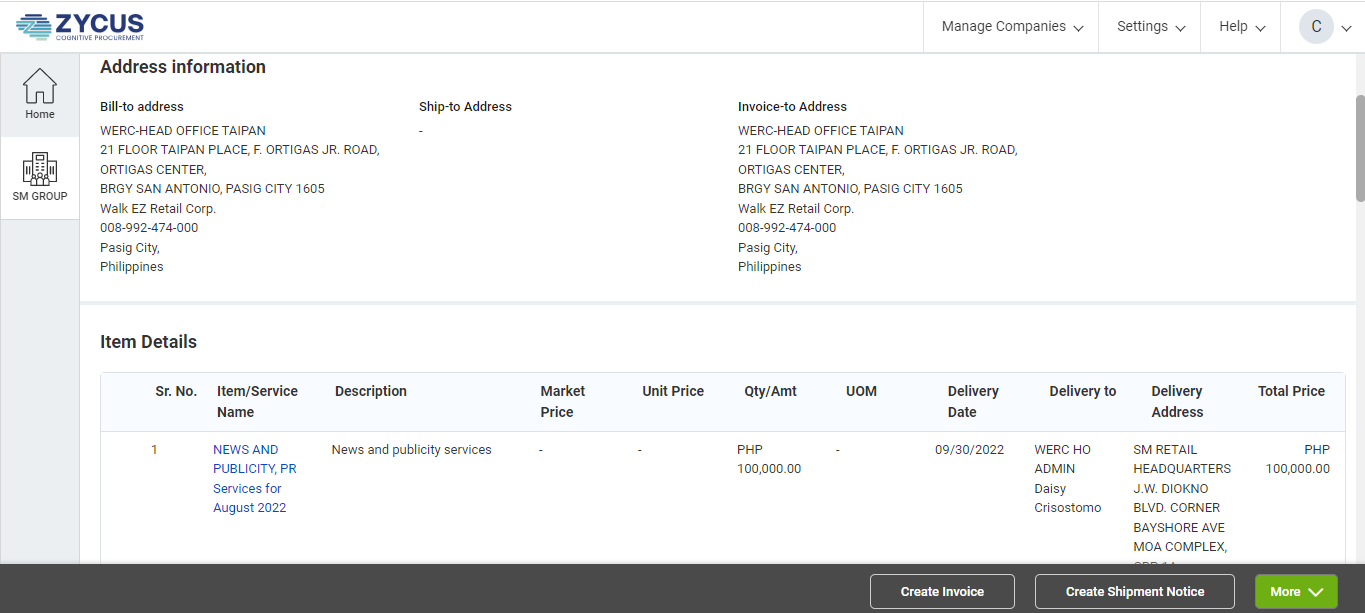Click the page vertical scrollbar
This screenshot has width=1365, height=613.
(x=1359, y=148)
